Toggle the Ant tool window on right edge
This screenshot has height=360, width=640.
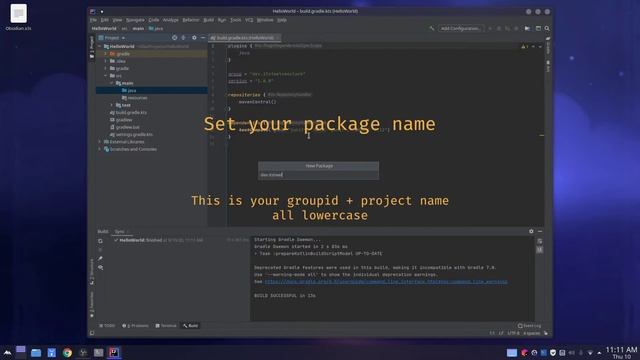click(548, 66)
